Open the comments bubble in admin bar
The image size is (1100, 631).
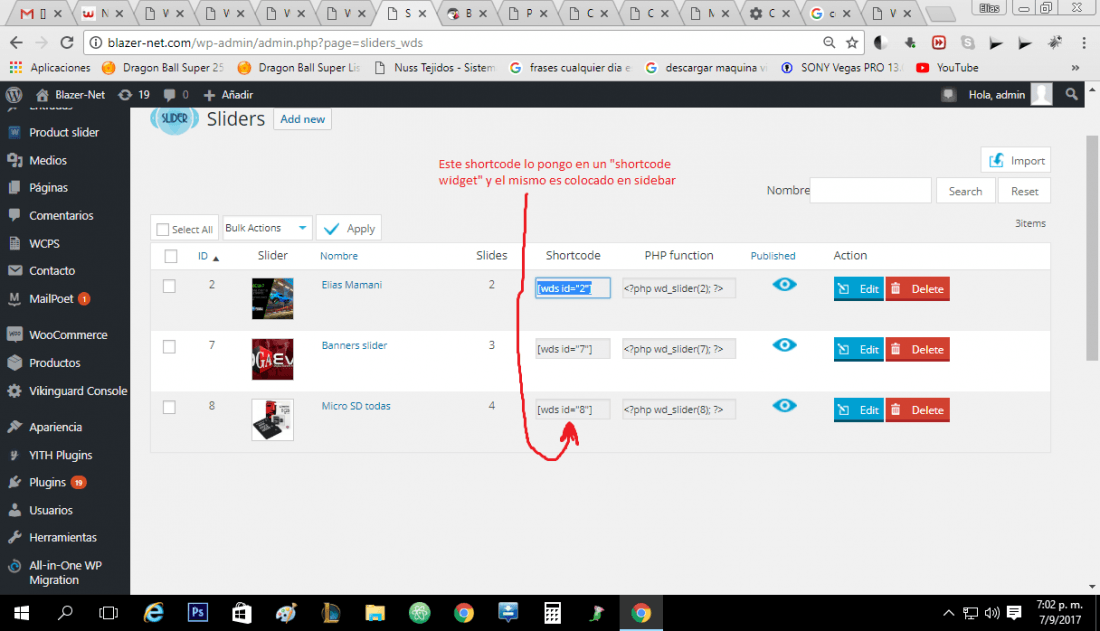click(176, 95)
